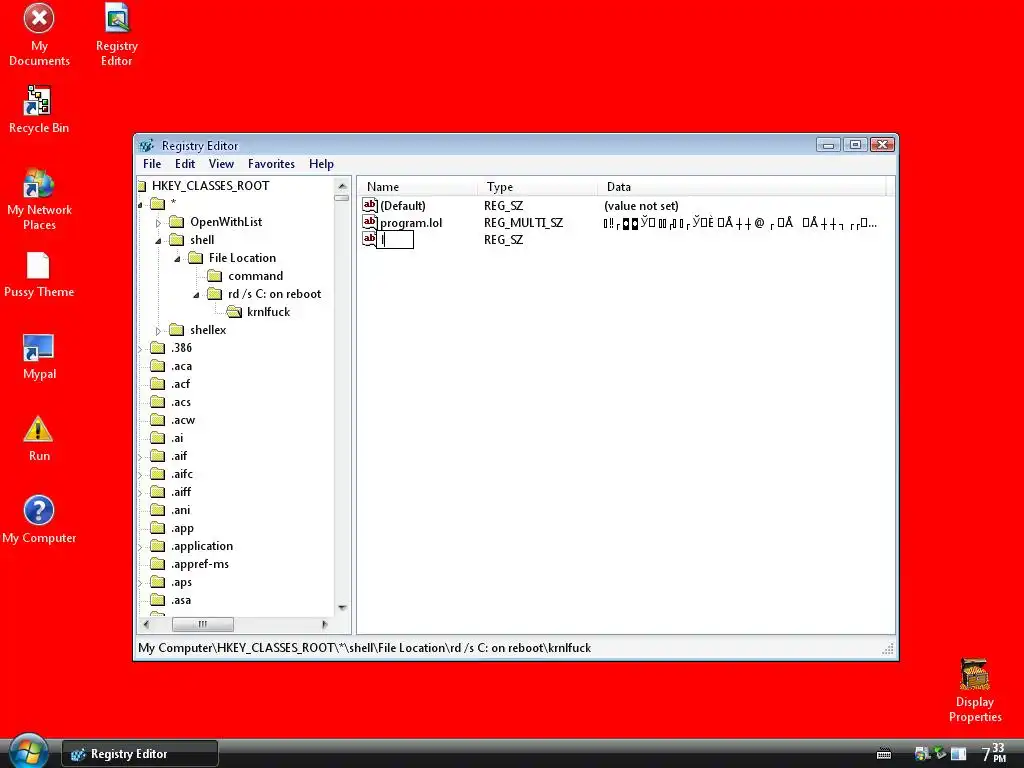Select the .ai tree key

click(x=177, y=438)
